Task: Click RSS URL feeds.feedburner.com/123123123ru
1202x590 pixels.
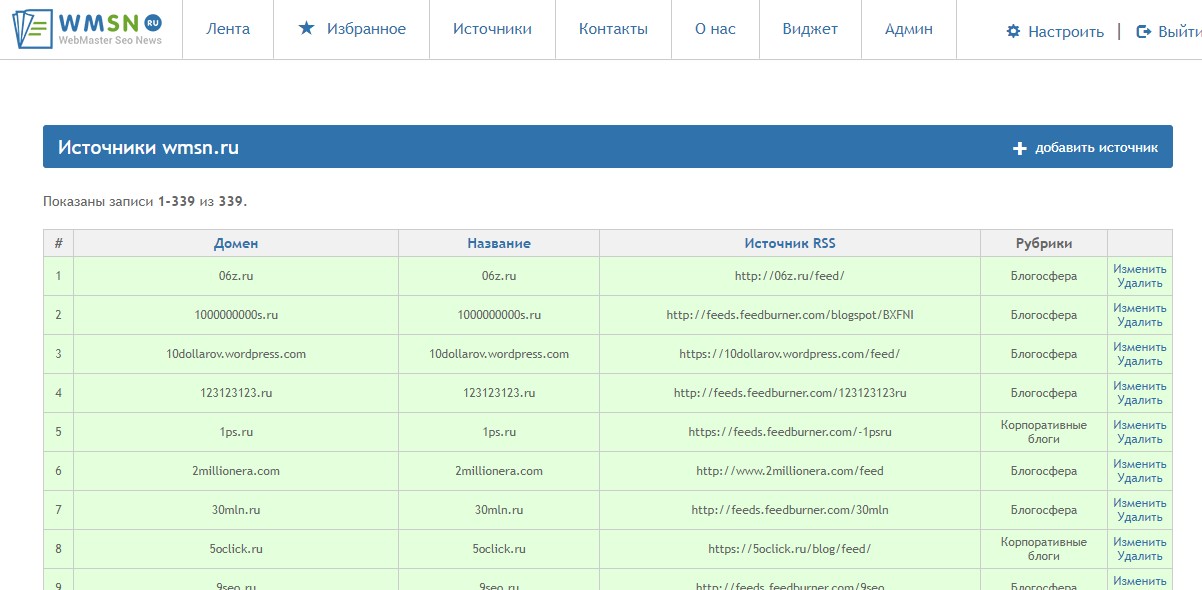Action: pyautogui.click(x=790, y=393)
